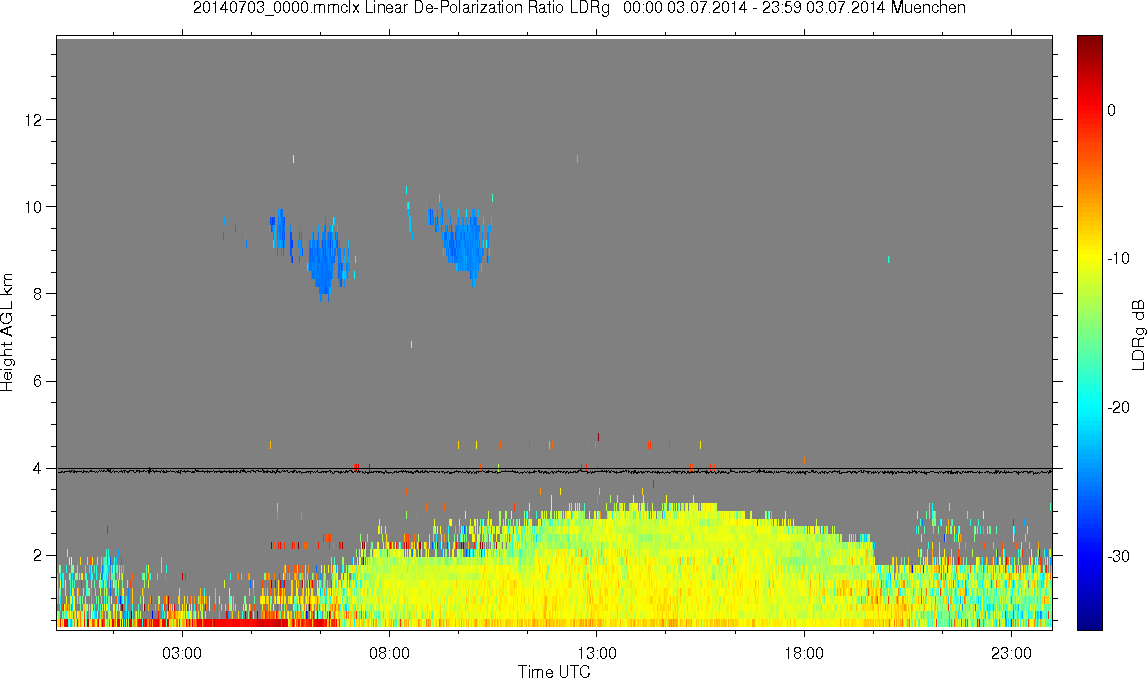Click the 'LDRg dB' colorbar label
Image resolution: width=1147 pixels, height=678 pixels.
tap(1137, 334)
